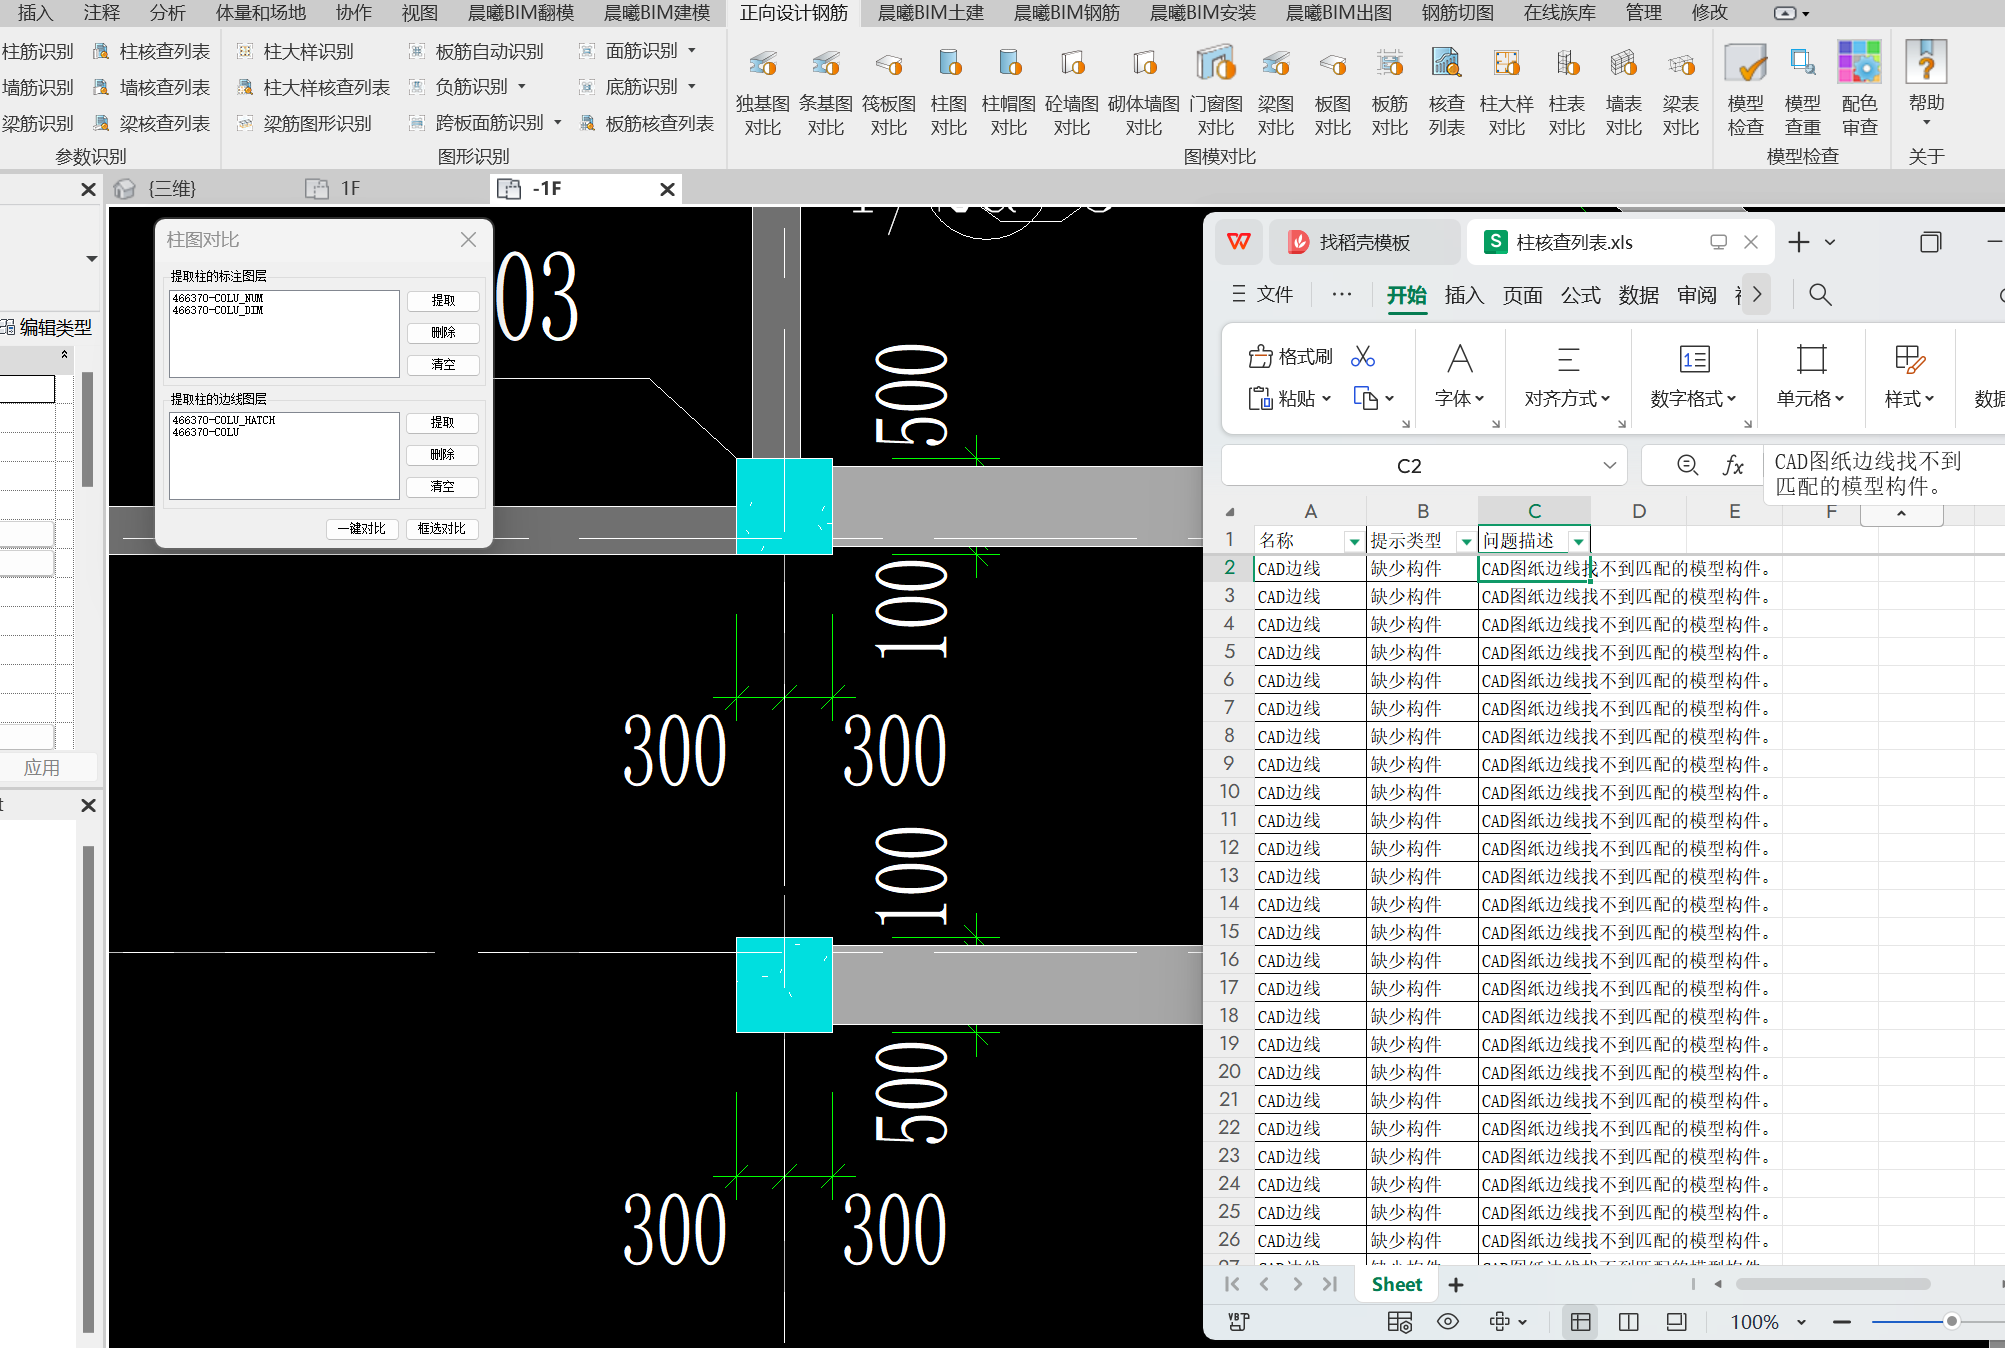Viewport: 2005px width, 1348px height.
Task: Toggle the eye view mode in status bar
Action: 1447,1322
